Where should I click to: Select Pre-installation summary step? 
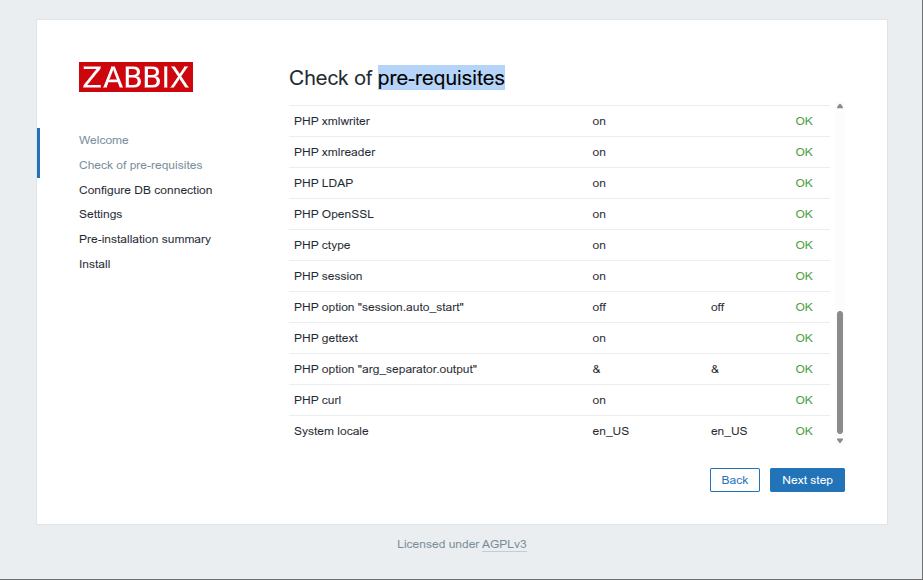pos(145,239)
